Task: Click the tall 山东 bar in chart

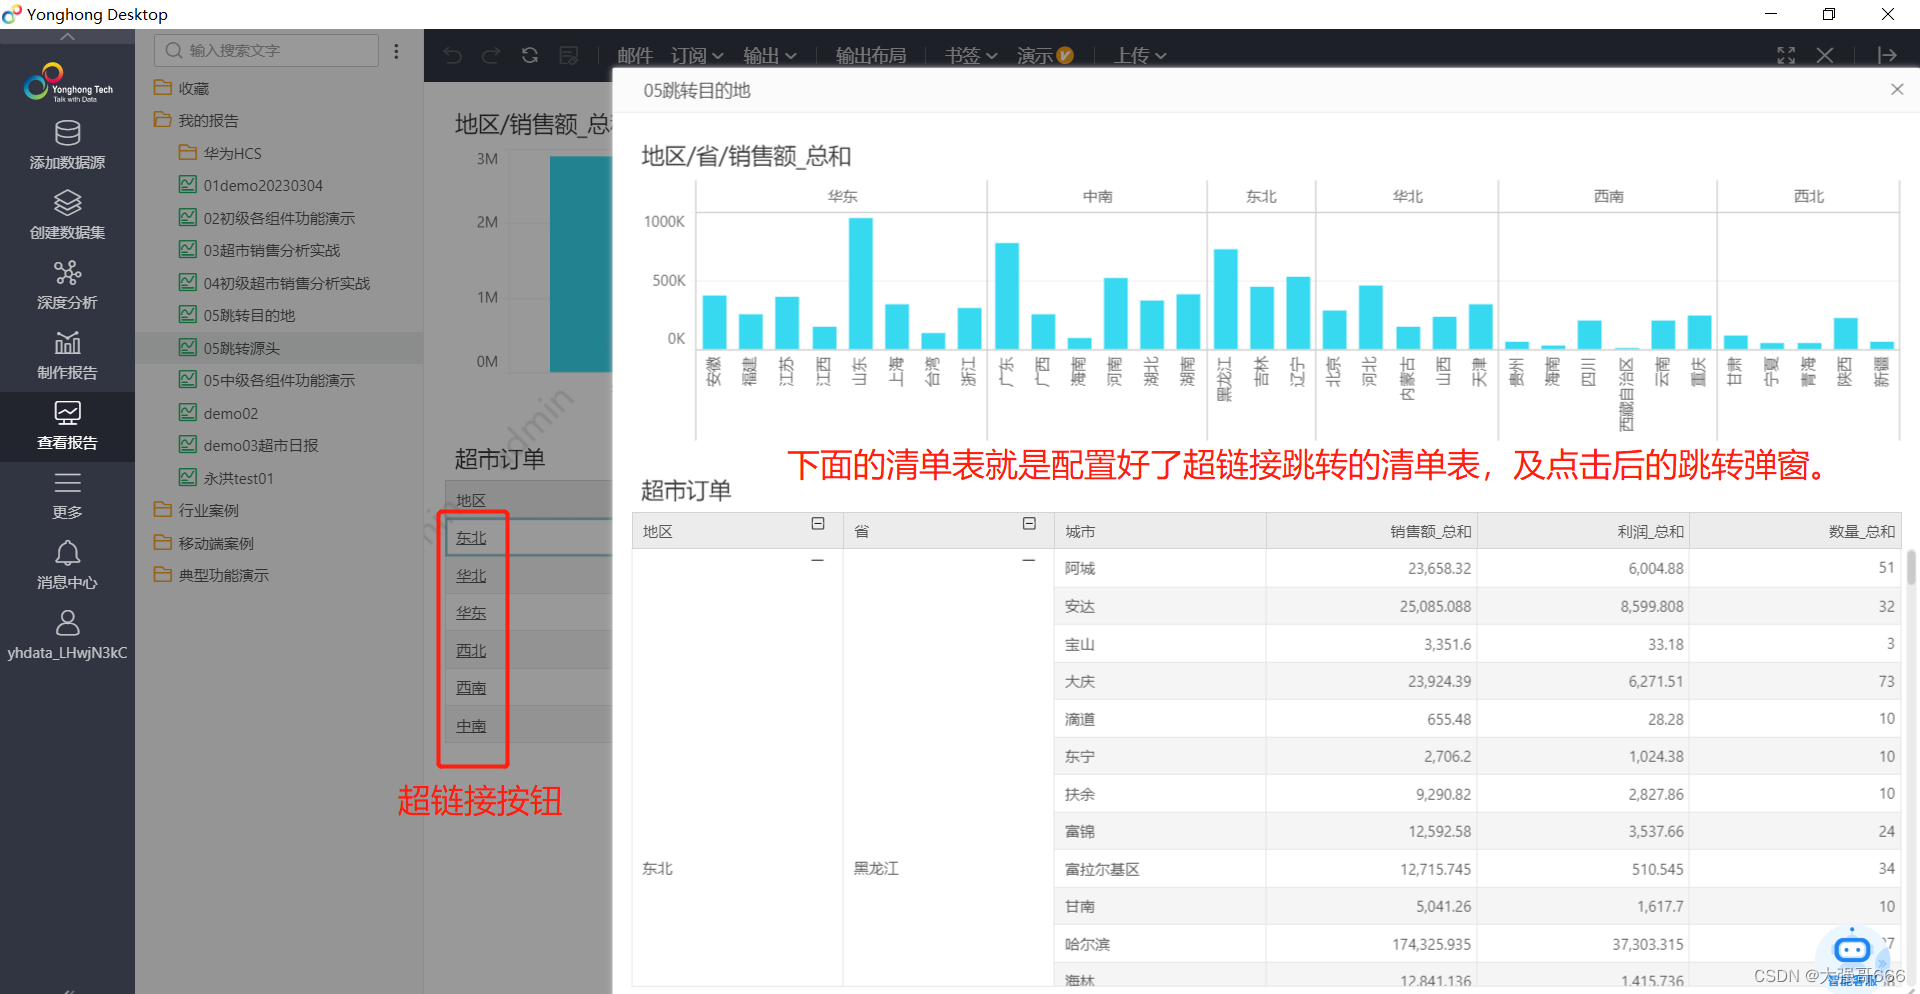Action: [x=860, y=283]
